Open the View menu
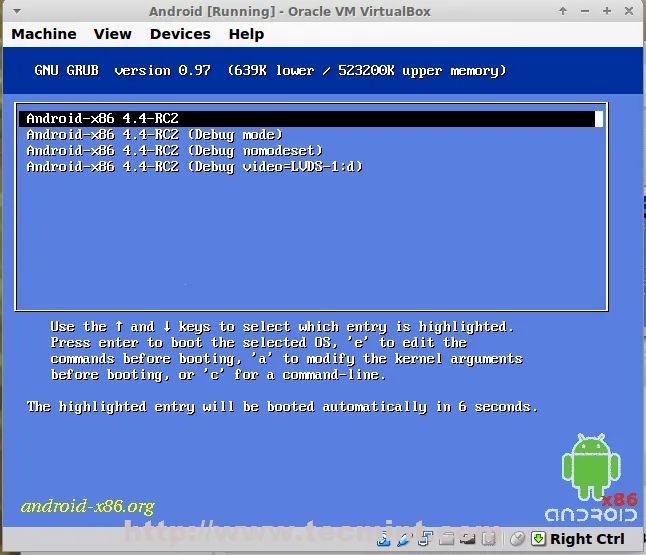 (112, 34)
